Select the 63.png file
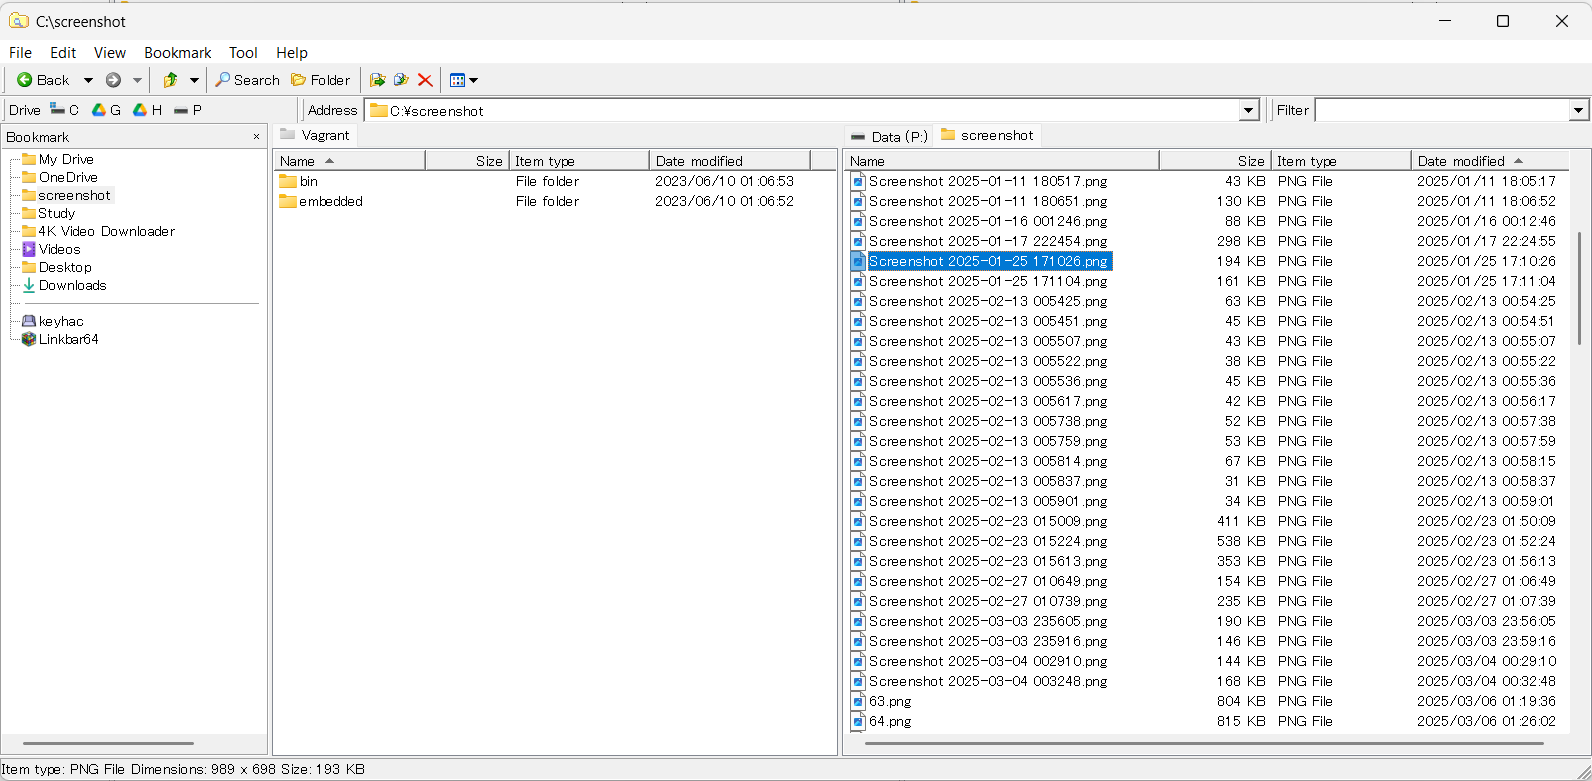Image resolution: width=1592 pixels, height=781 pixels. [x=889, y=701]
